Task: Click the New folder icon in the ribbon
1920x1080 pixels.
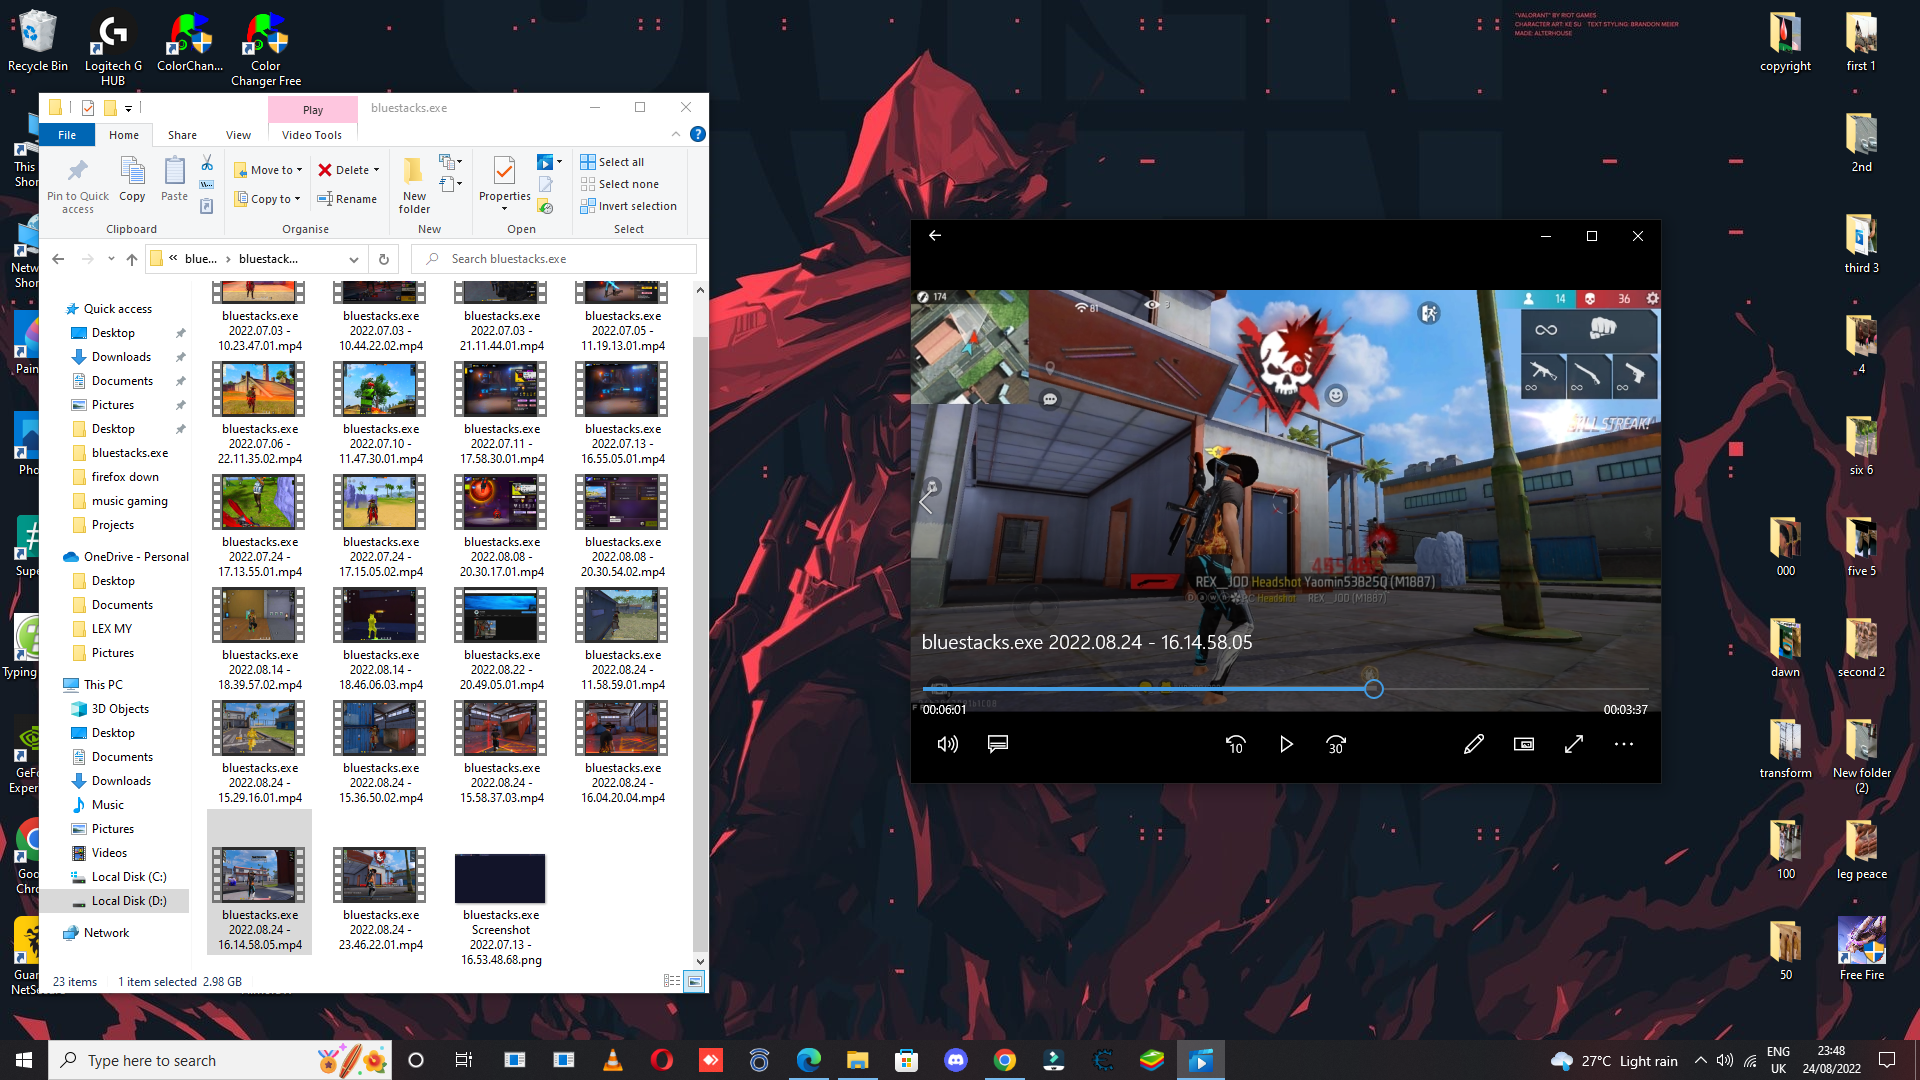Action: pyautogui.click(x=414, y=184)
